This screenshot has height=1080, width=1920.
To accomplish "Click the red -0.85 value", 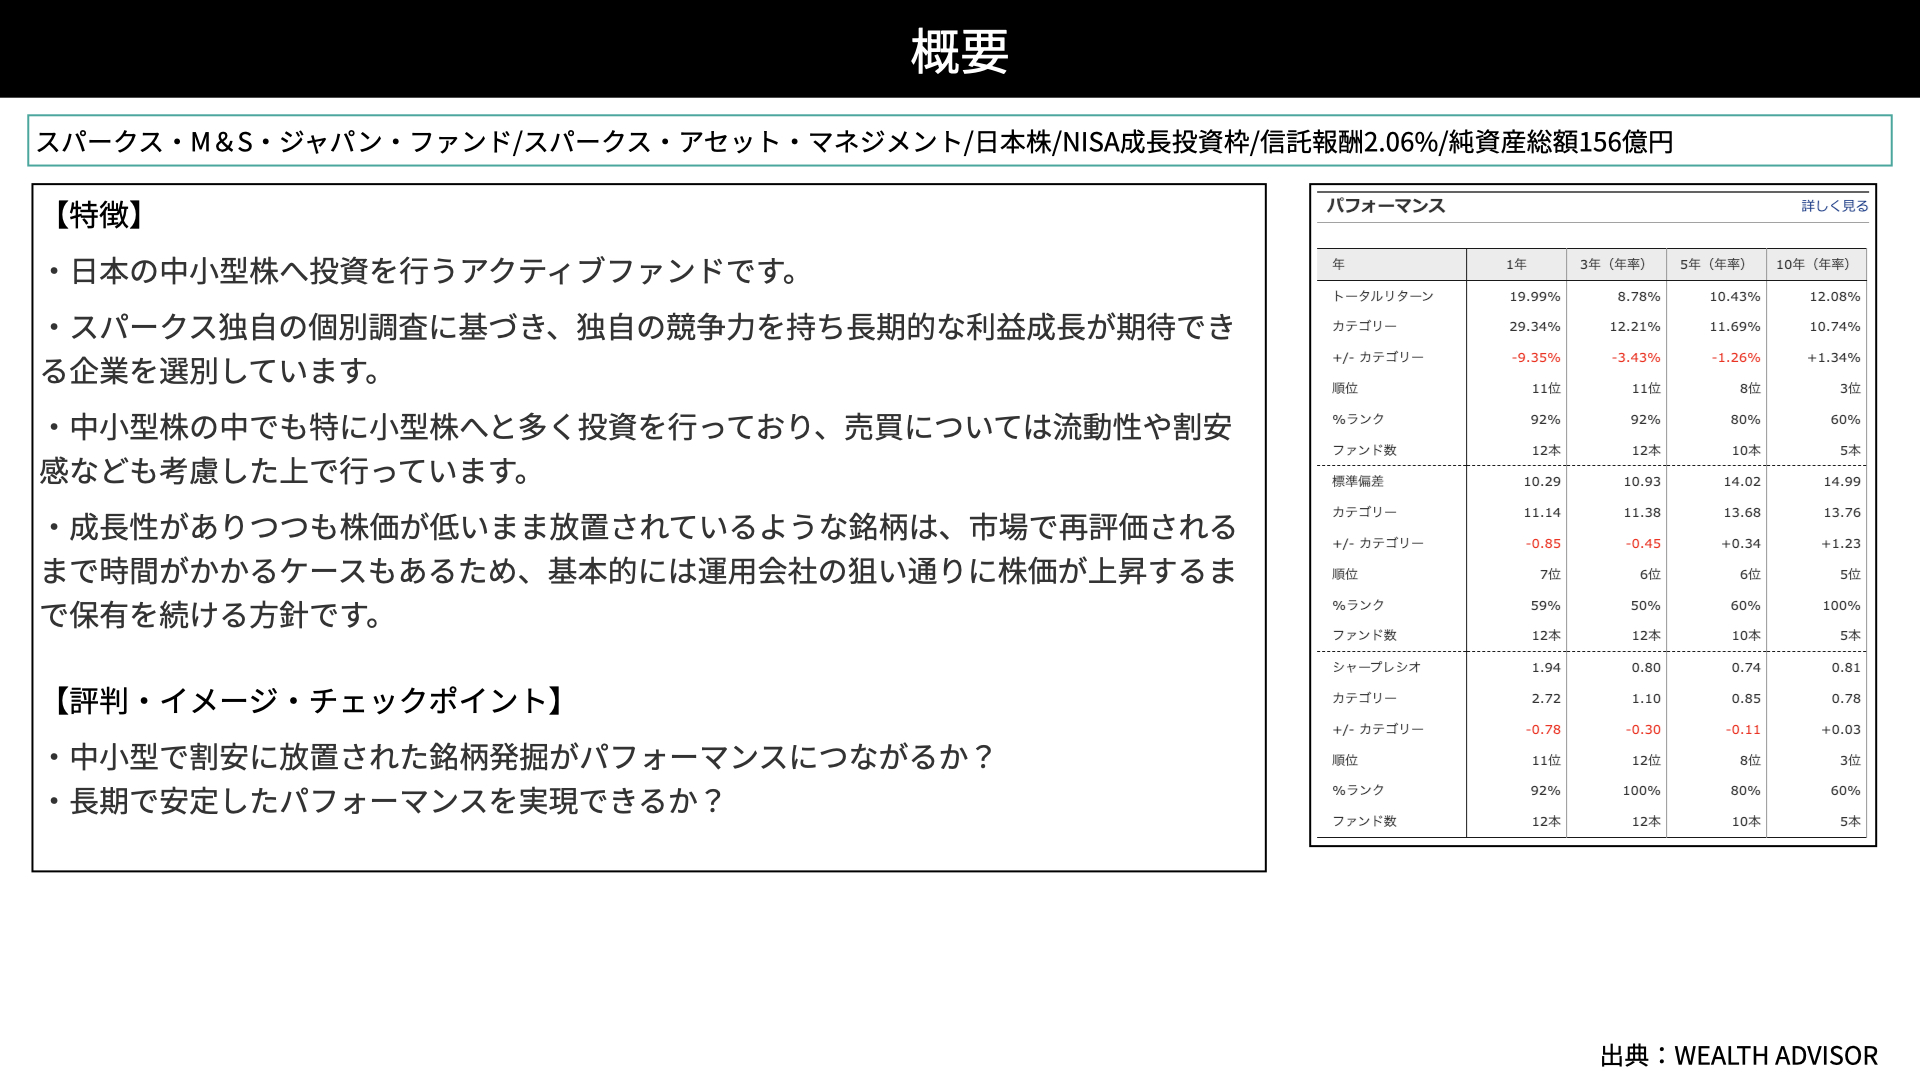I will point(1543,543).
